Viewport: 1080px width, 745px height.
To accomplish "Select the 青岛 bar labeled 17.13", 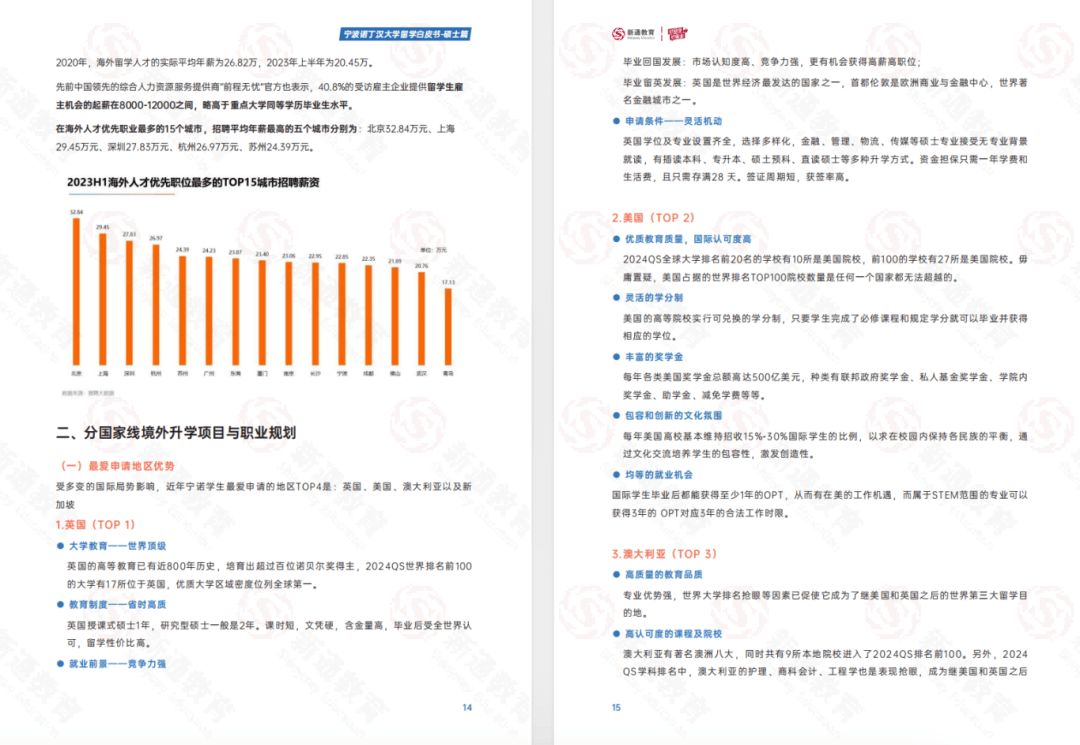I will click(448, 326).
